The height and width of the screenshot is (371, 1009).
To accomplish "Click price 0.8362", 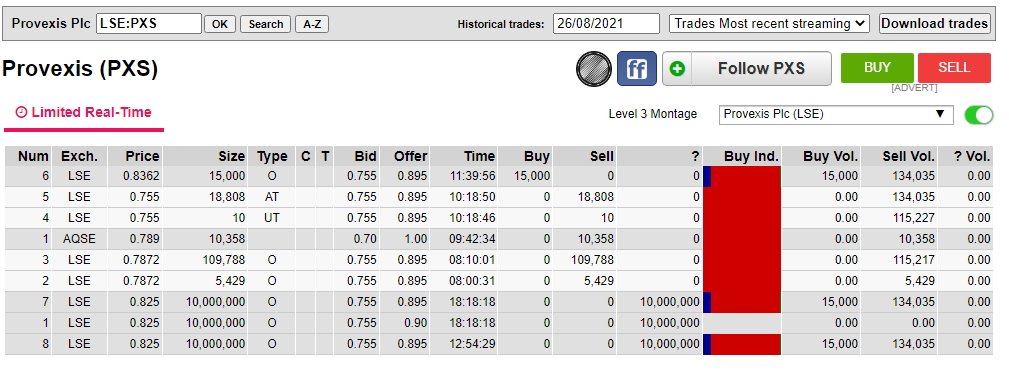I will 141,176.
